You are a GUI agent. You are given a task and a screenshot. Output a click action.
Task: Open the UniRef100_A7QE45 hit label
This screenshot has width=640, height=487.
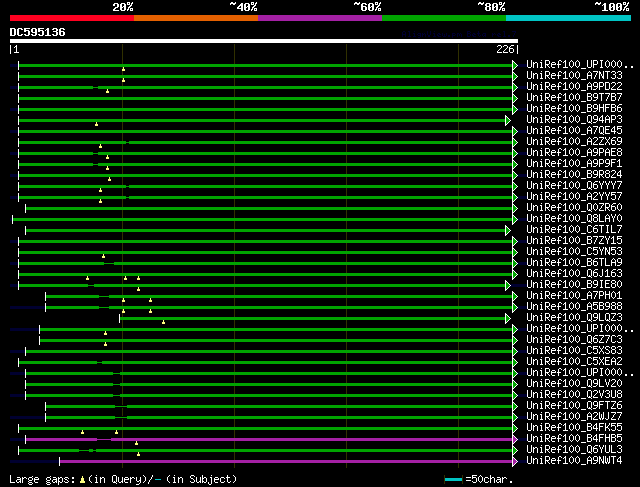(574, 131)
